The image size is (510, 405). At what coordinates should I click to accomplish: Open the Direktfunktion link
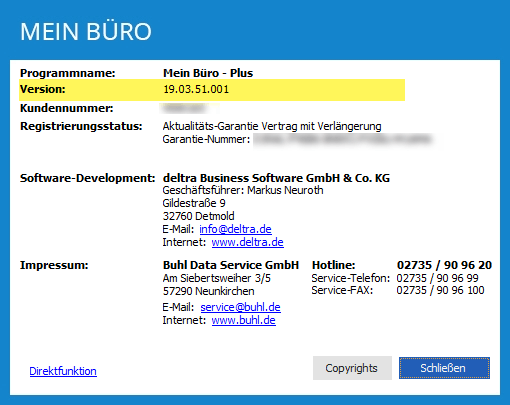[x=63, y=371]
